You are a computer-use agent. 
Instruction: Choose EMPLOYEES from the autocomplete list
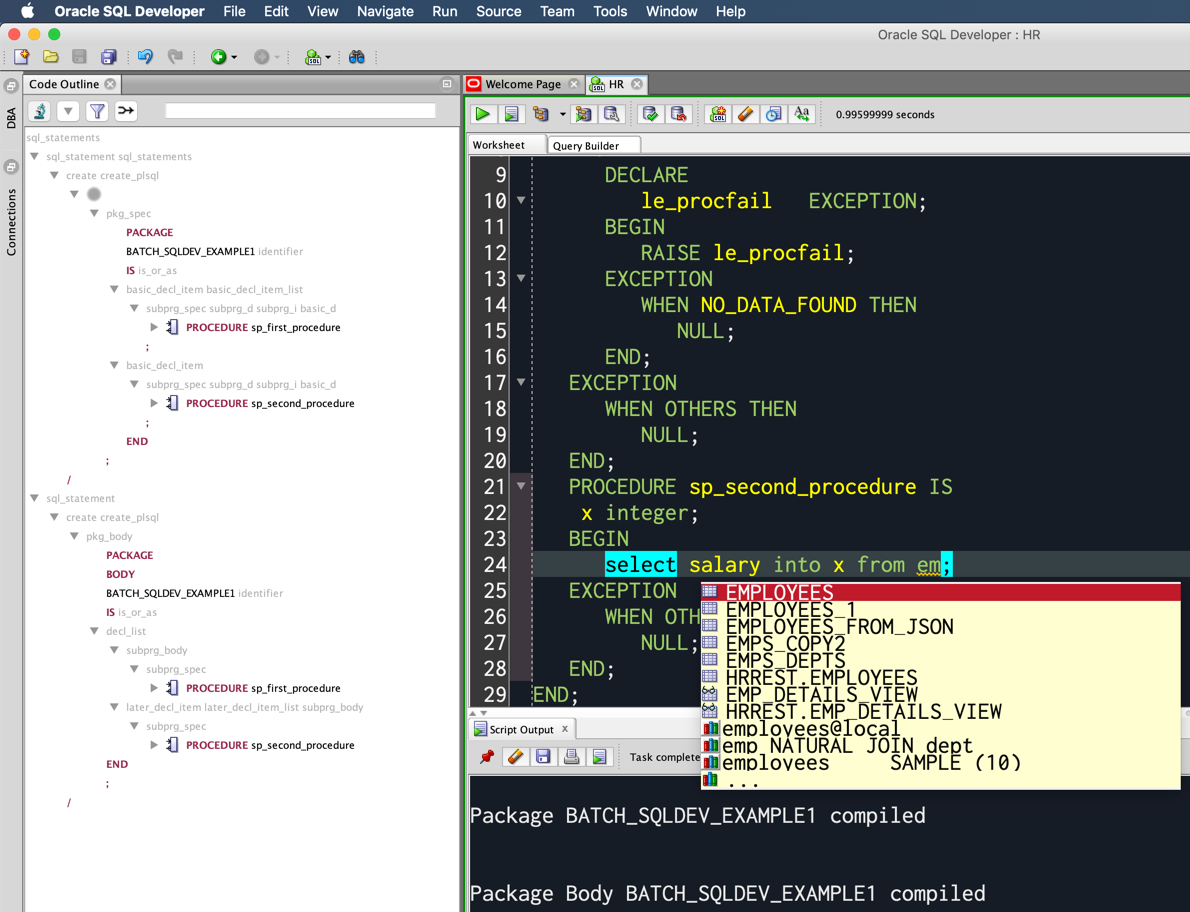pos(940,592)
